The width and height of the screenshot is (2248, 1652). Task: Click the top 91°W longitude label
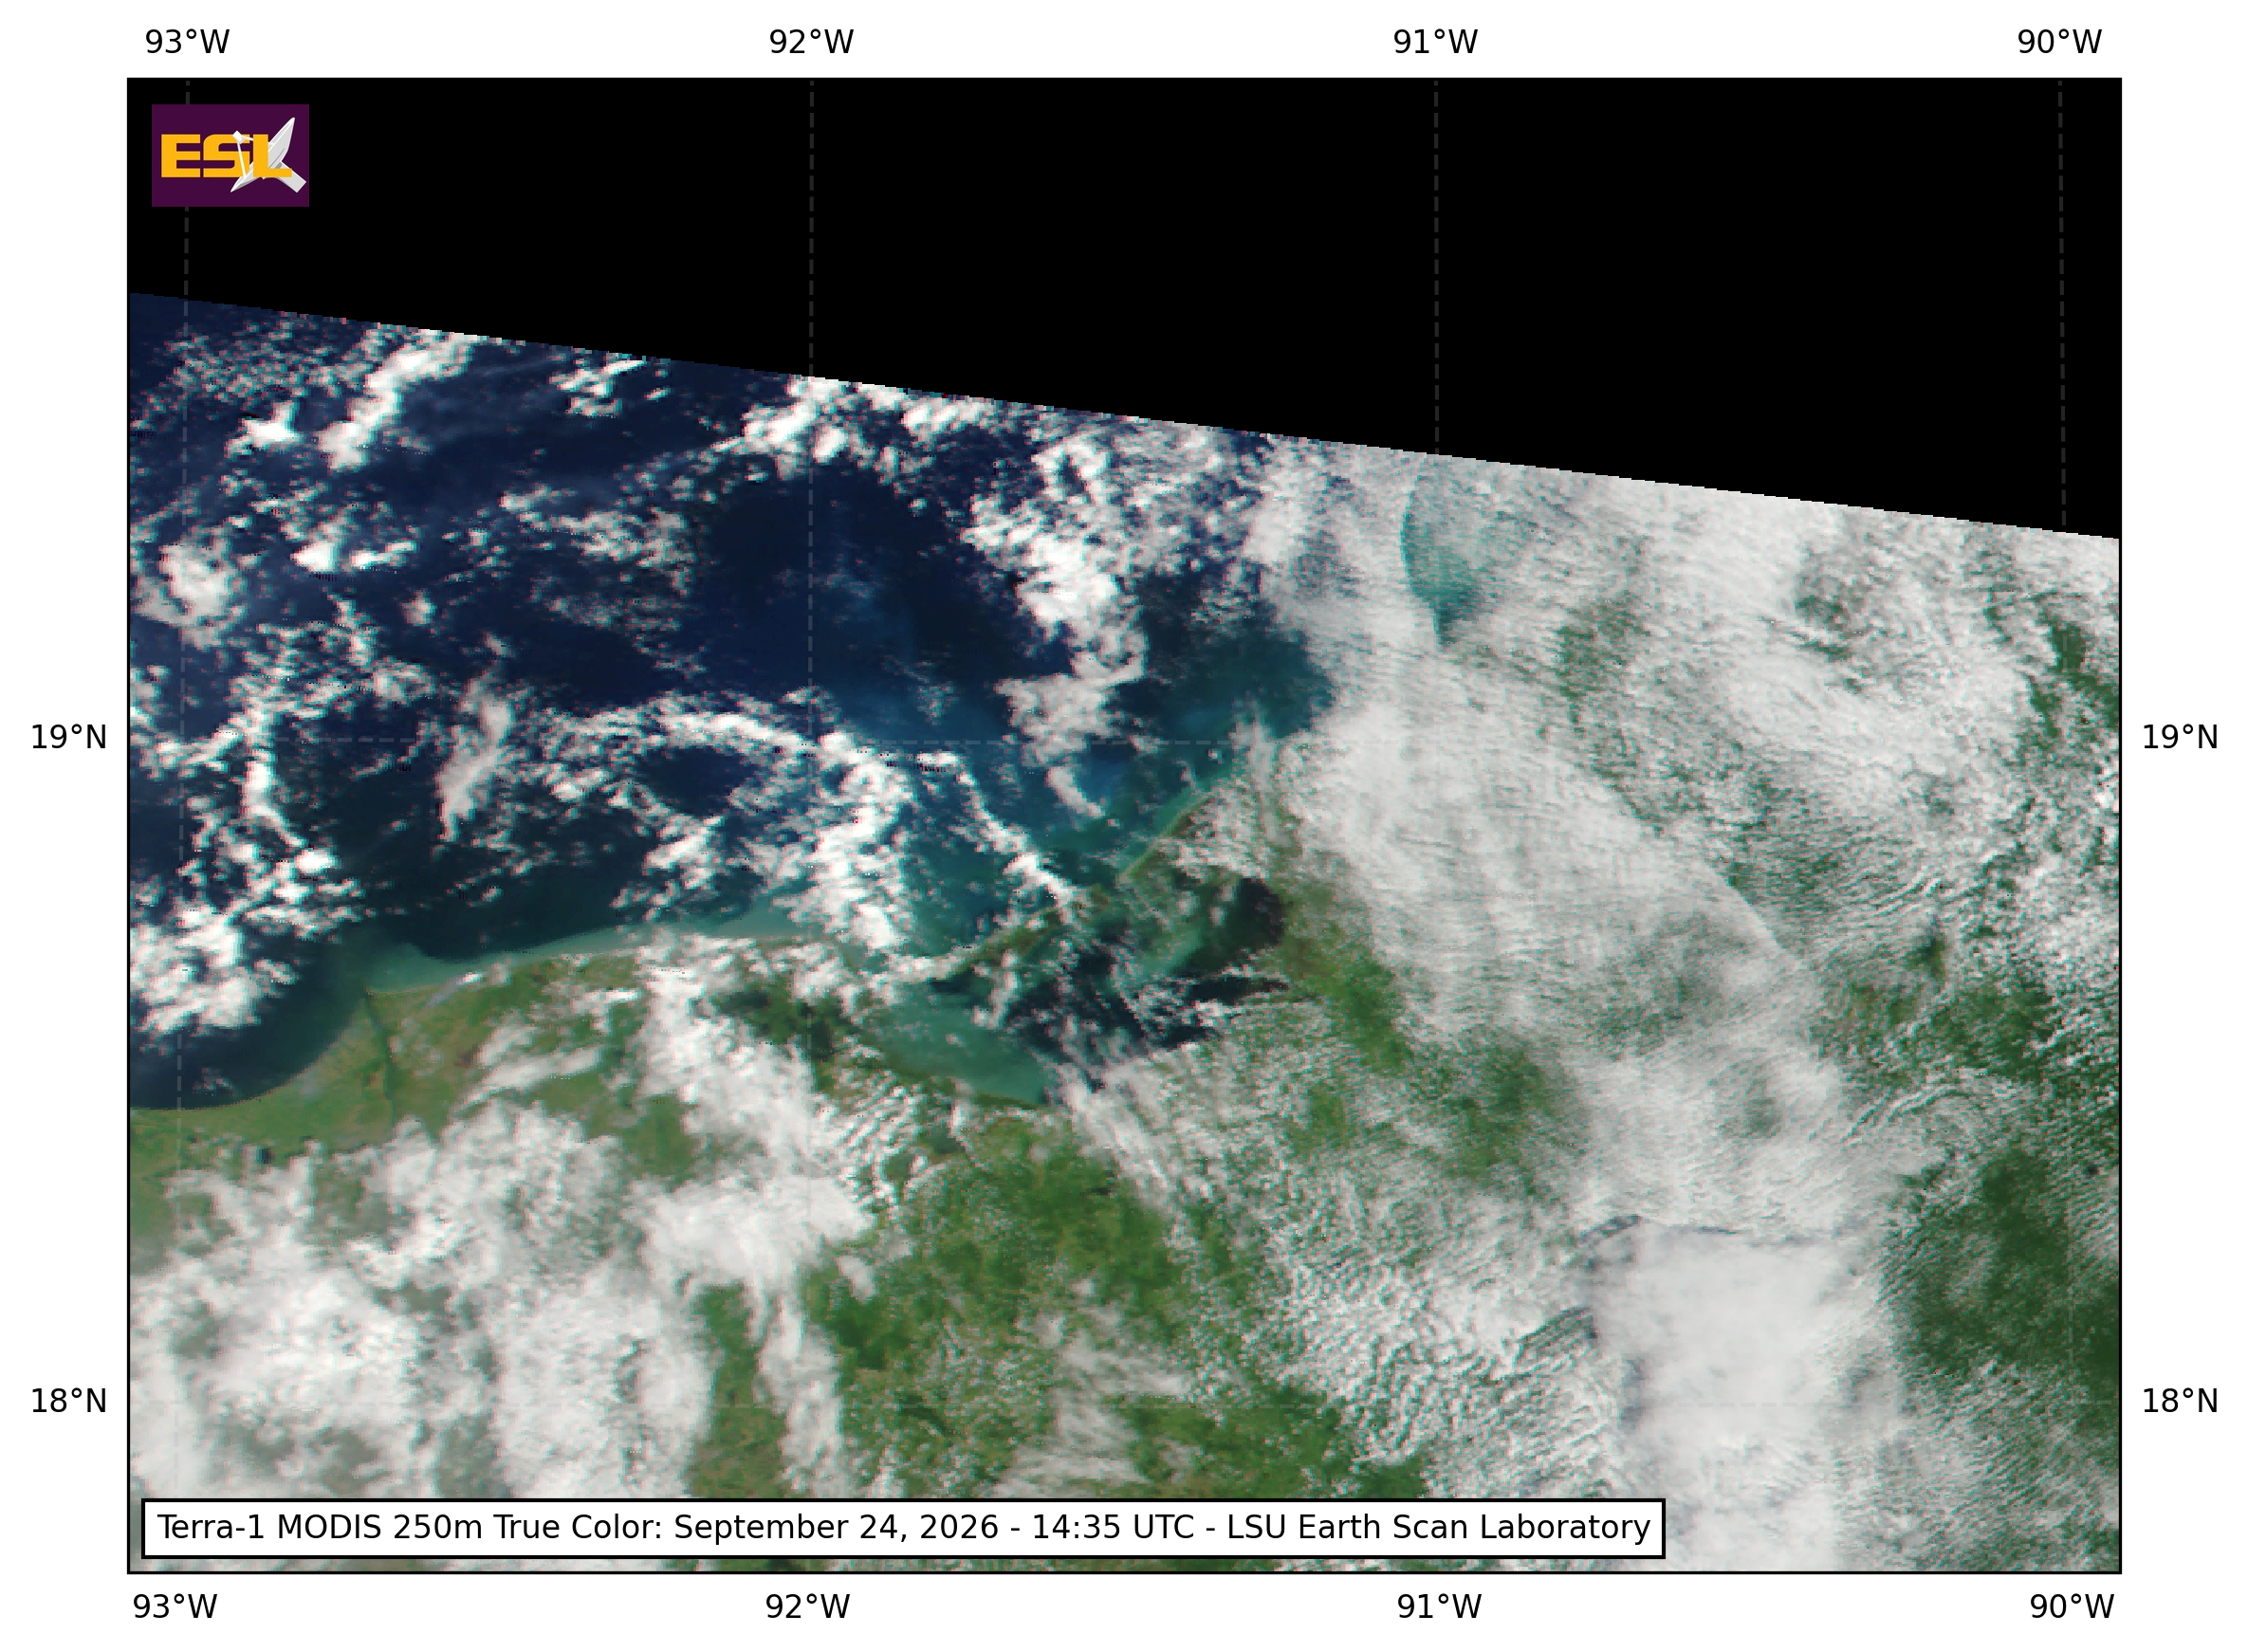1435,43
